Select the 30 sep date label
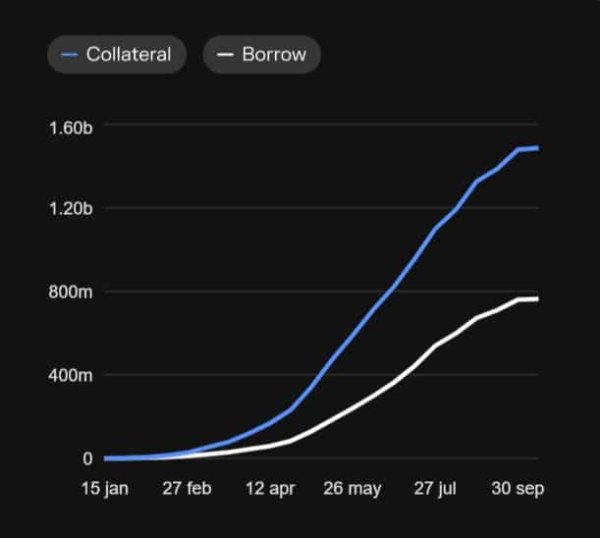 tap(514, 488)
